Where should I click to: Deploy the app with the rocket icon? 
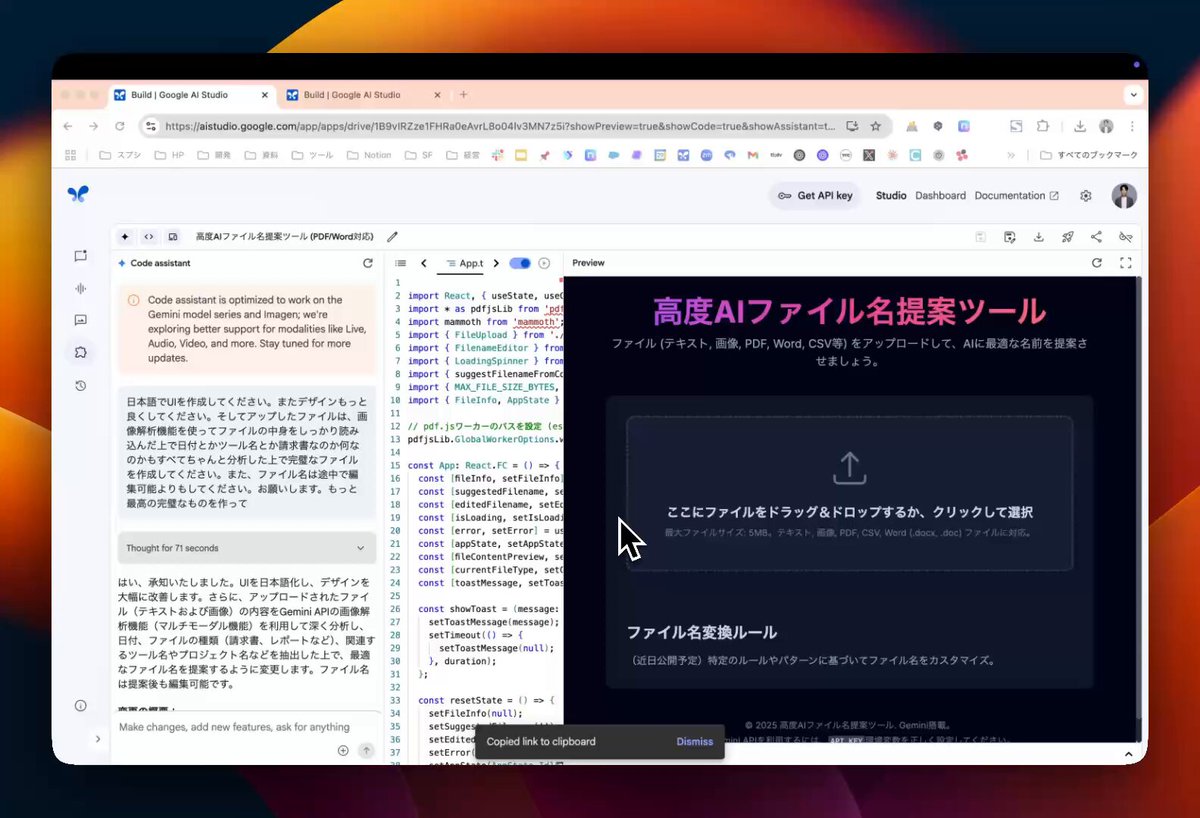coord(1068,237)
